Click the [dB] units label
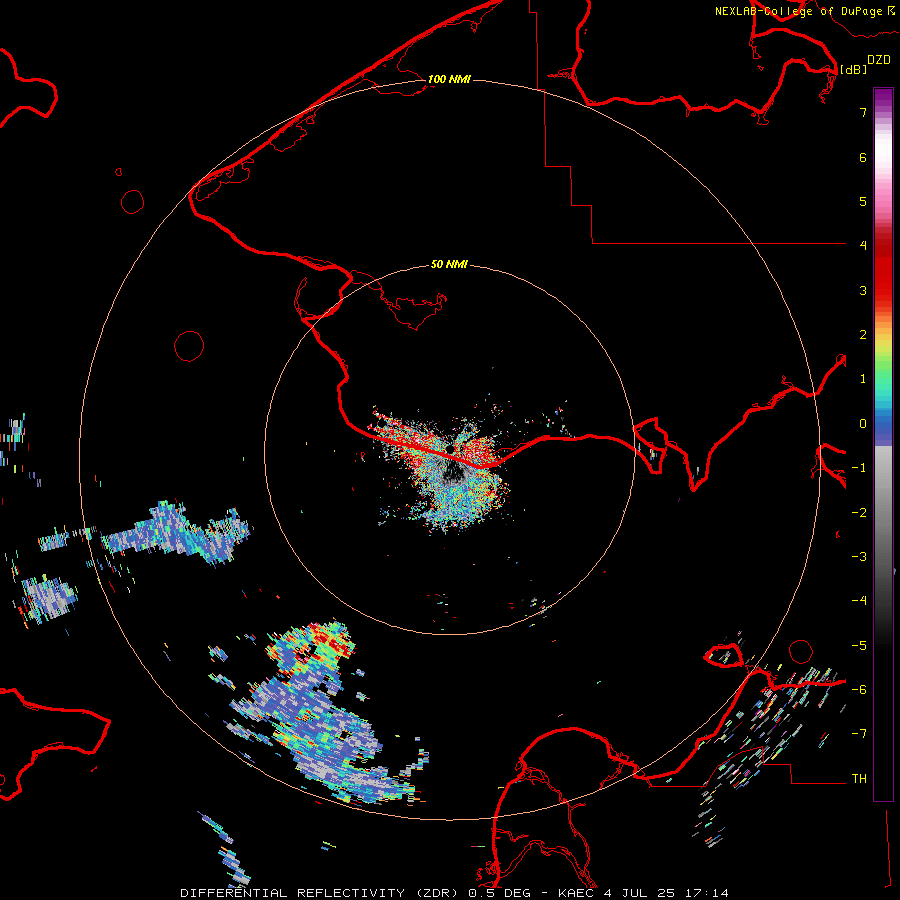Viewport: 900px width, 900px height. pyautogui.click(x=853, y=69)
